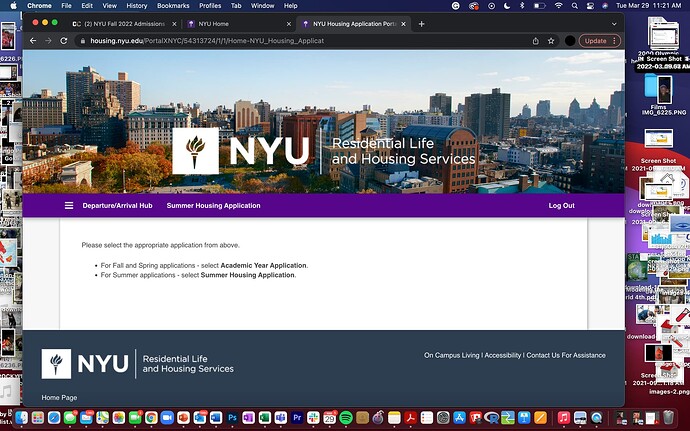Open Contact Us For Assistance link
The image size is (690, 431).
[x=566, y=355]
